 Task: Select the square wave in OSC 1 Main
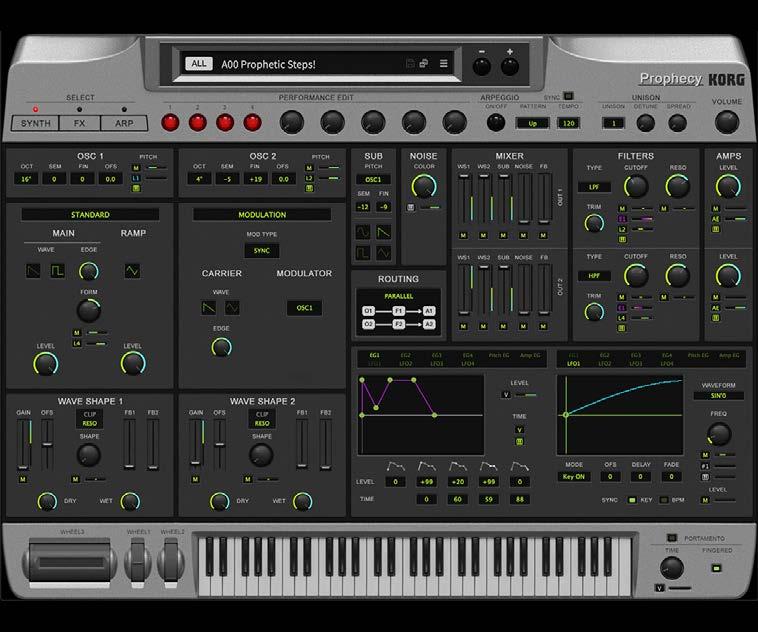(x=58, y=271)
